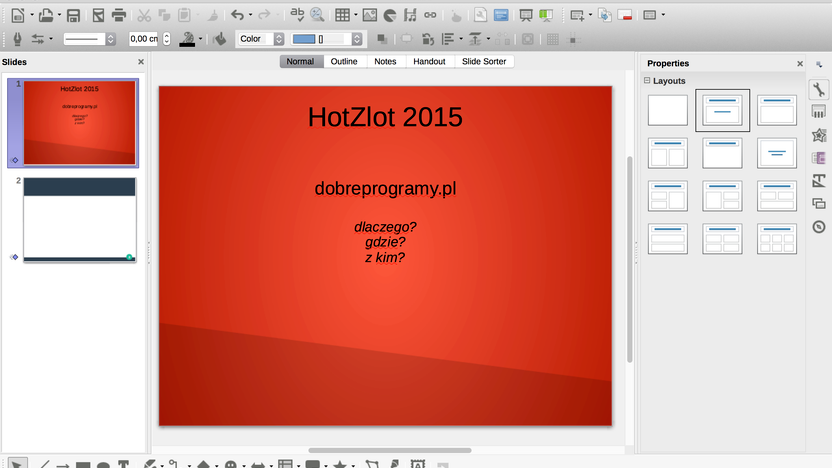Image resolution: width=832 pixels, height=468 pixels.
Task: Start slideshow from first slide
Action: (526, 15)
